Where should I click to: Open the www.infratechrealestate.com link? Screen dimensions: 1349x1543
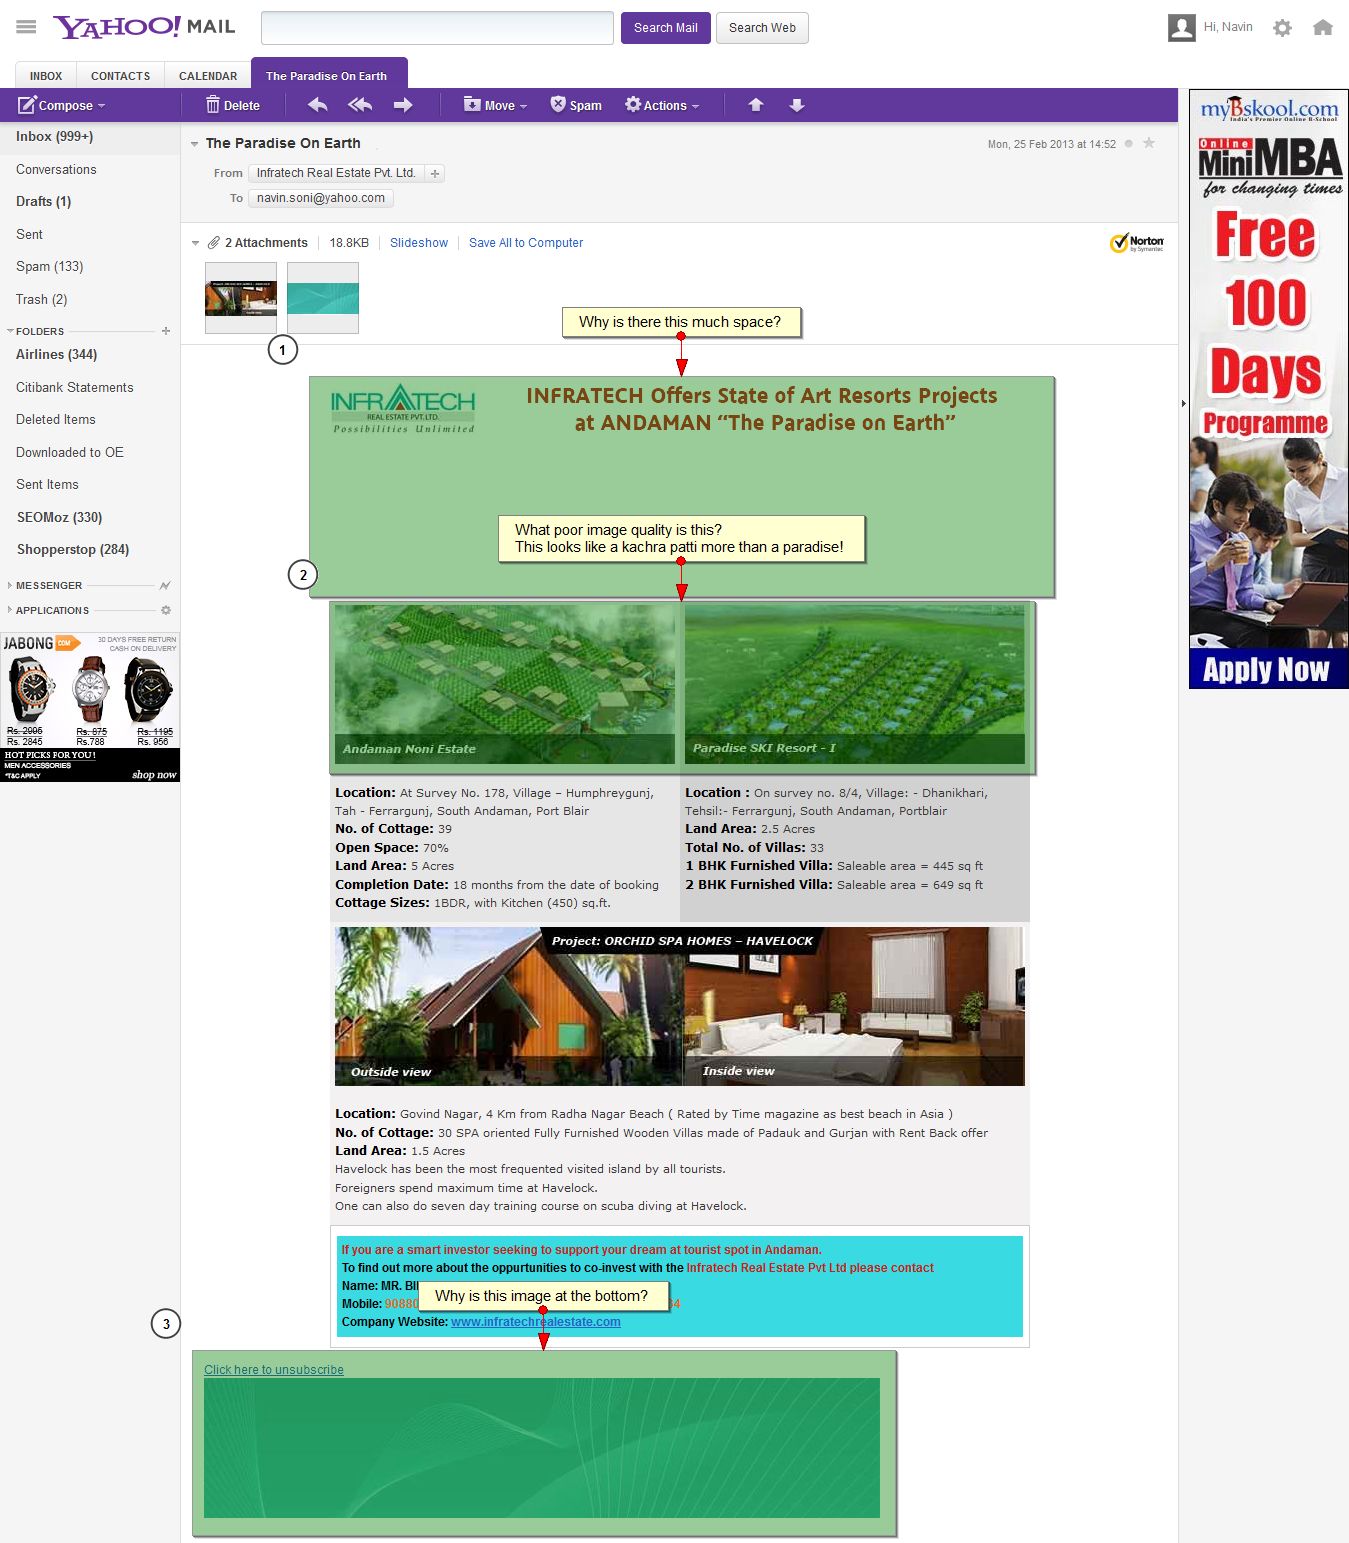536,1322
